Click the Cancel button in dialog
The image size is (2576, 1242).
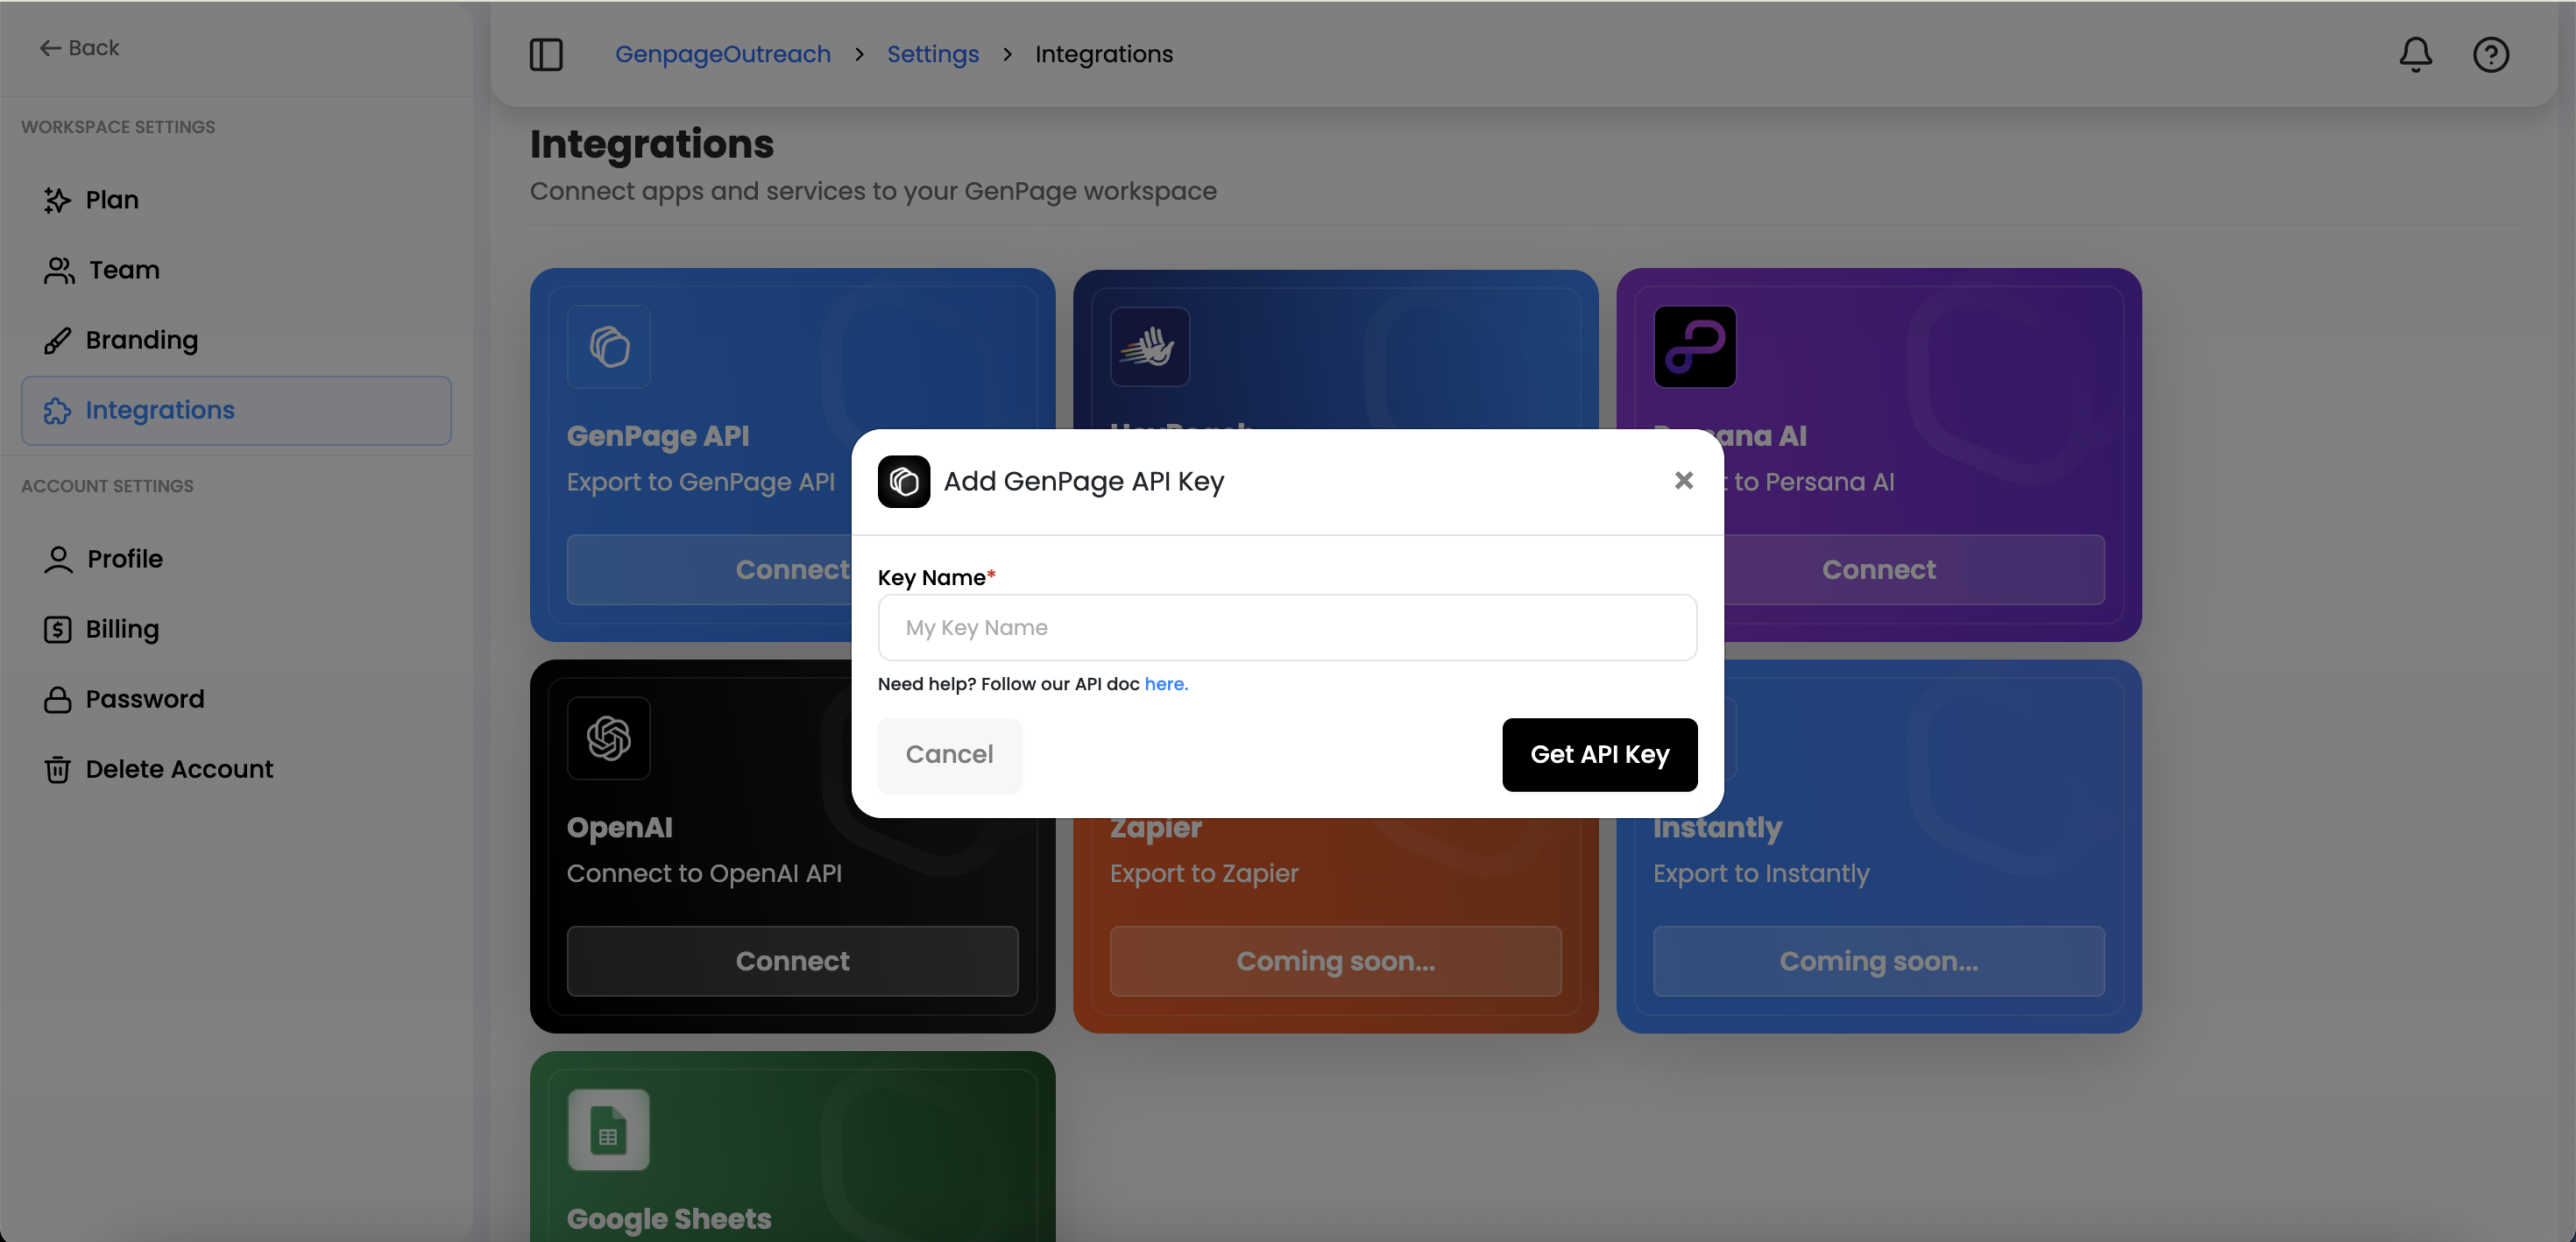pos(949,755)
